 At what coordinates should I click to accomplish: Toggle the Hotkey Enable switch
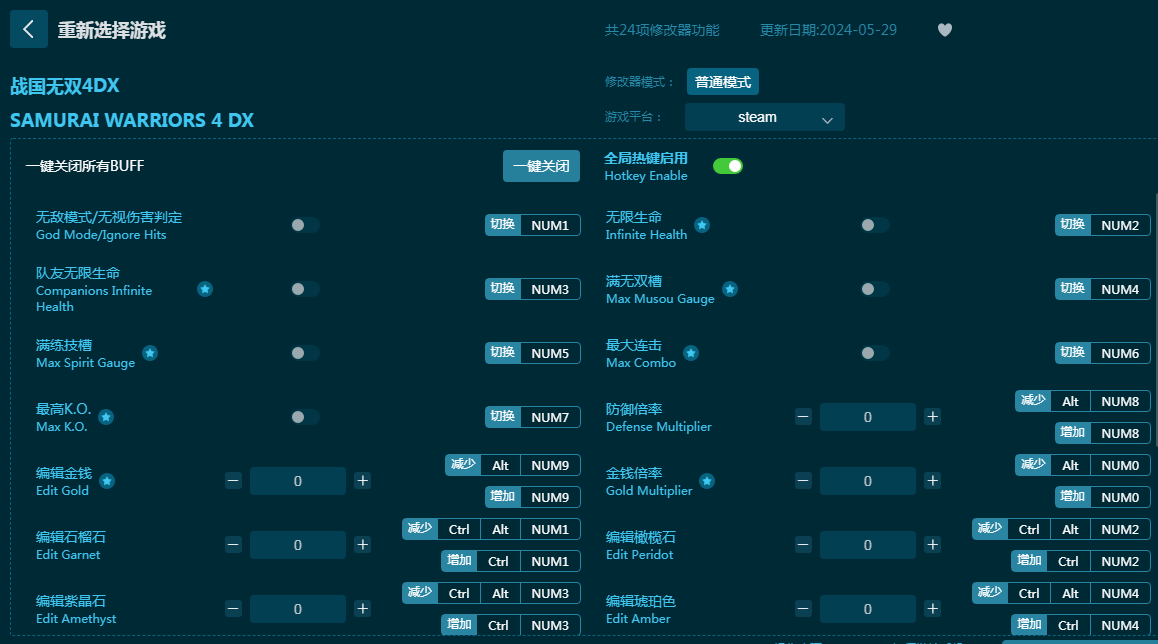727,166
